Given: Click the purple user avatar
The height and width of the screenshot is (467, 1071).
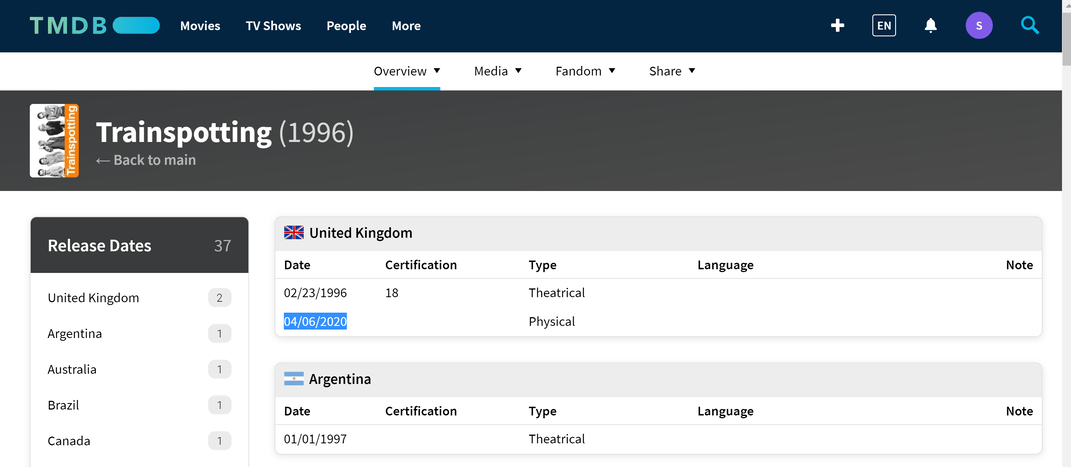Looking at the screenshot, I should click(979, 26).
